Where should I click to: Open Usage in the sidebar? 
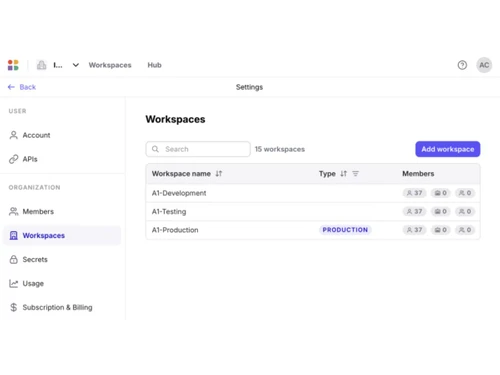[x=63, y=283]
